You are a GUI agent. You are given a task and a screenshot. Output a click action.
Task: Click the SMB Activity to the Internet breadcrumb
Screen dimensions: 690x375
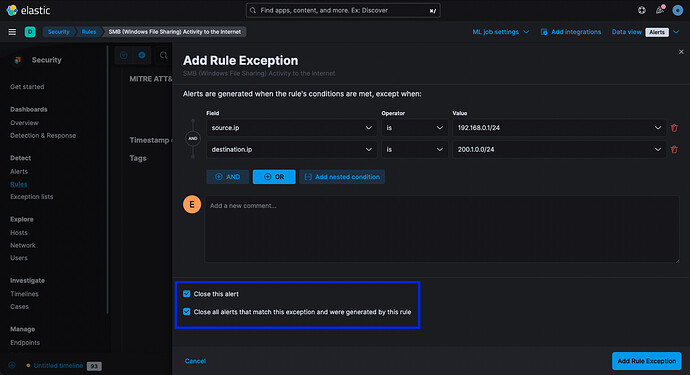coord(175,32)
